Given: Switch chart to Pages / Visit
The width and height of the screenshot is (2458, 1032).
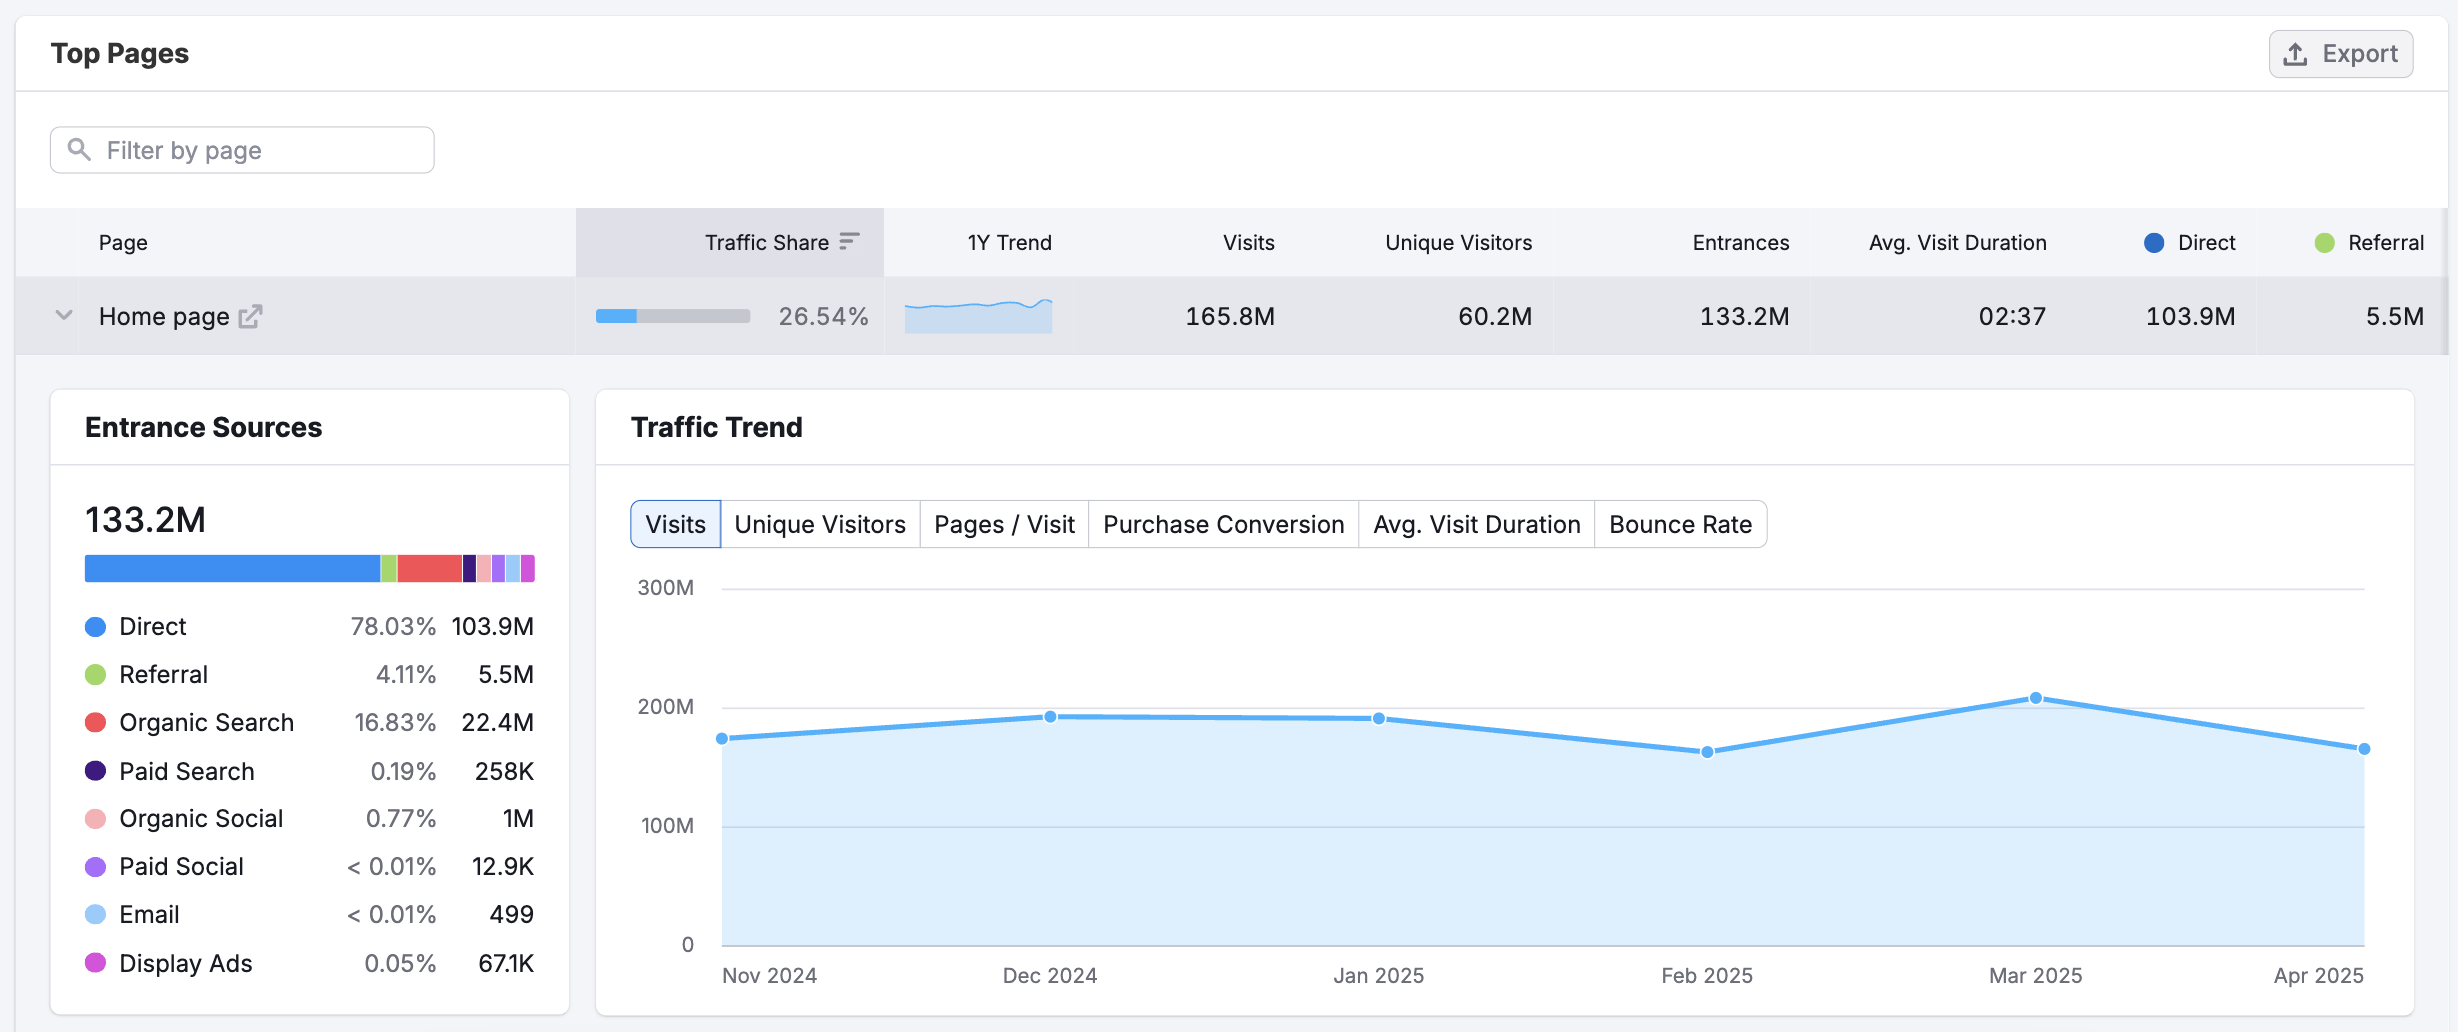Looking at the screenshot, I should [1004, 524].
